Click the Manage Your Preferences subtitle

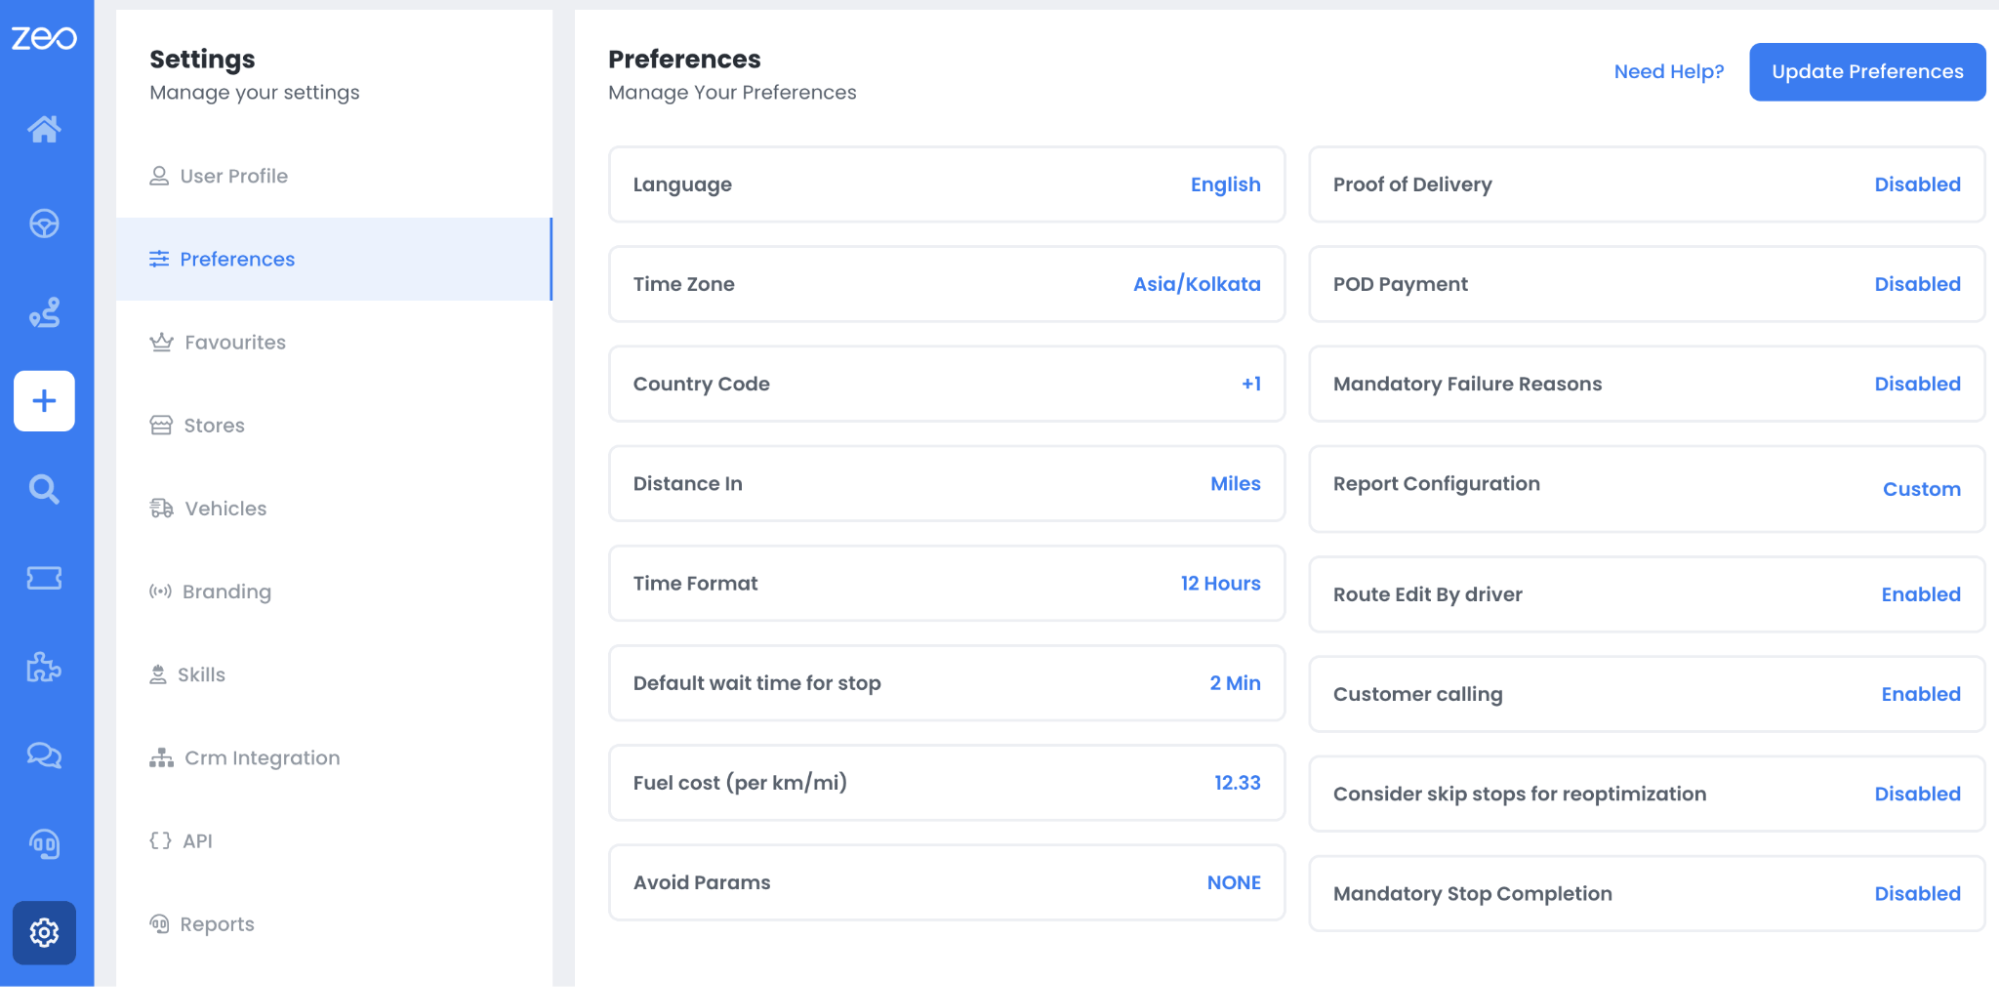click(x=732, y=93)
